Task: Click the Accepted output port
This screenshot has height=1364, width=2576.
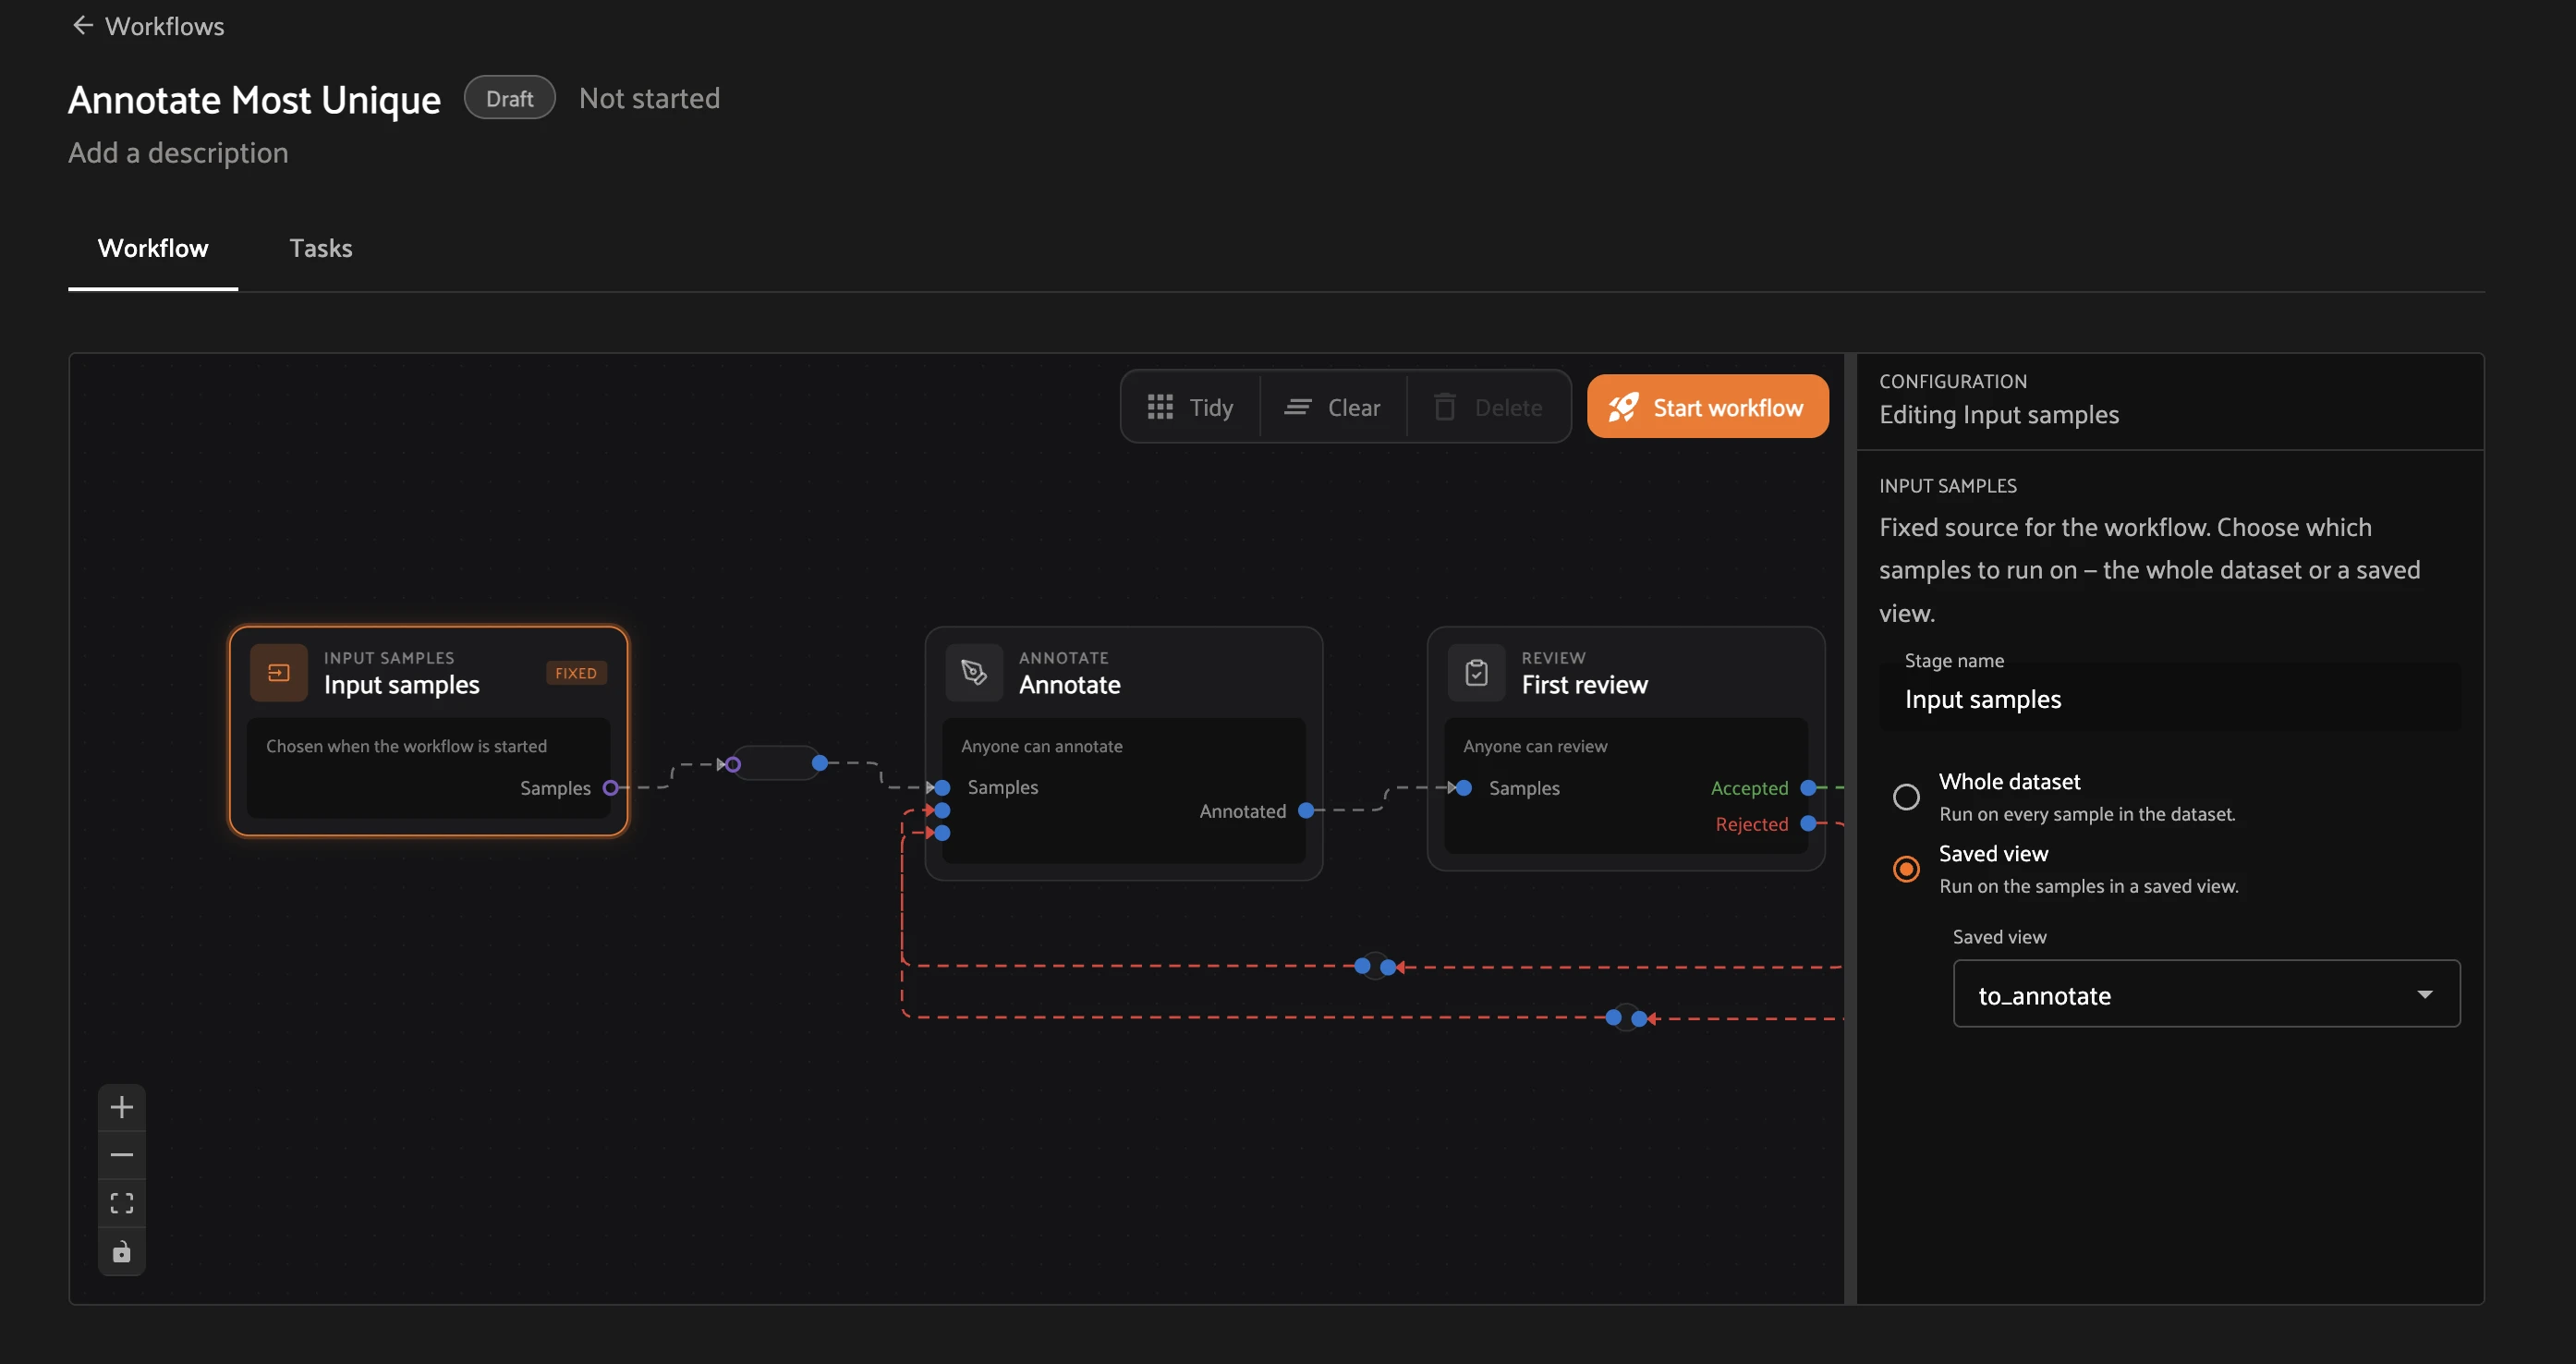Action: pyautogui.click(x=1808, y=788)
